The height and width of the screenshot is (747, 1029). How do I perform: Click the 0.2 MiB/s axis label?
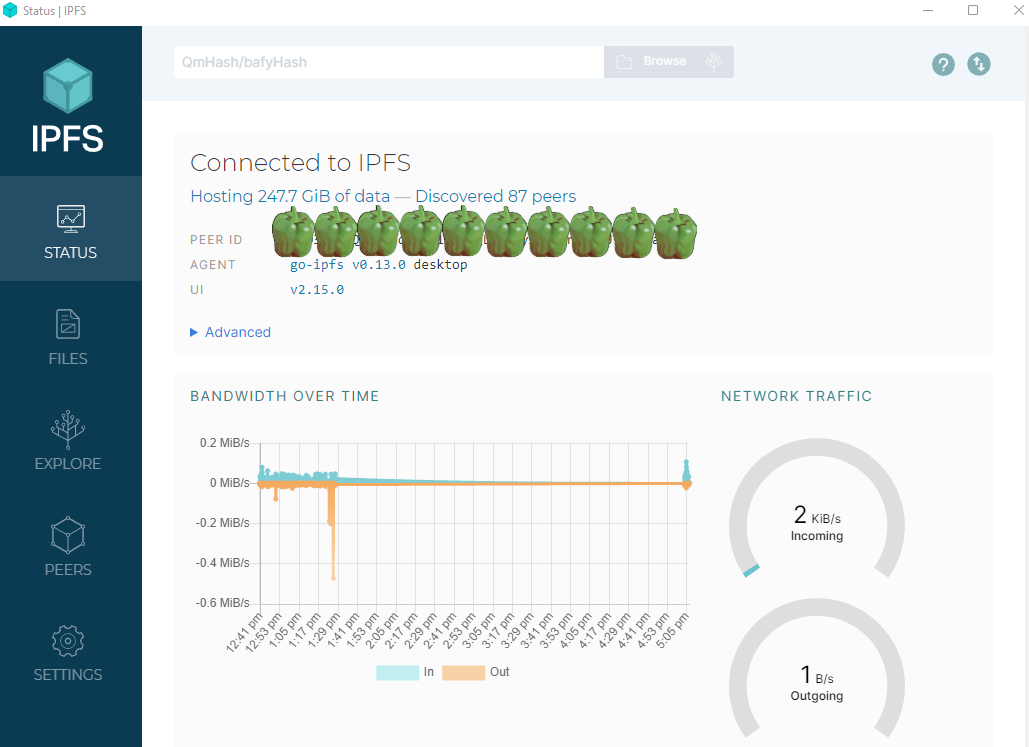pyautogui.click(x=224, y=443)
